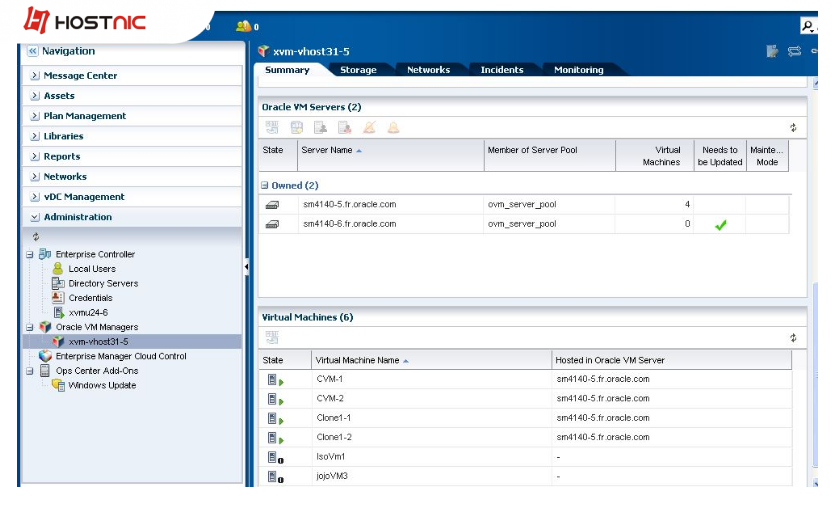This screenshot has width=834, height=509.
Task: Switch to the Networks tab
Action: pyautogui.click(x=428, y=70)
